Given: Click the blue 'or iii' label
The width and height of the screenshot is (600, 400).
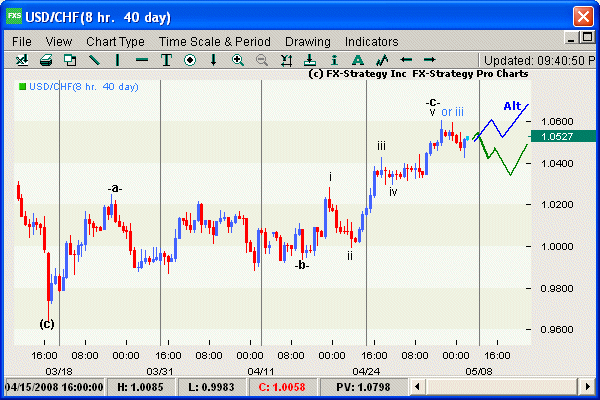Looking at the screenshot, I should (x=452, y=112).
